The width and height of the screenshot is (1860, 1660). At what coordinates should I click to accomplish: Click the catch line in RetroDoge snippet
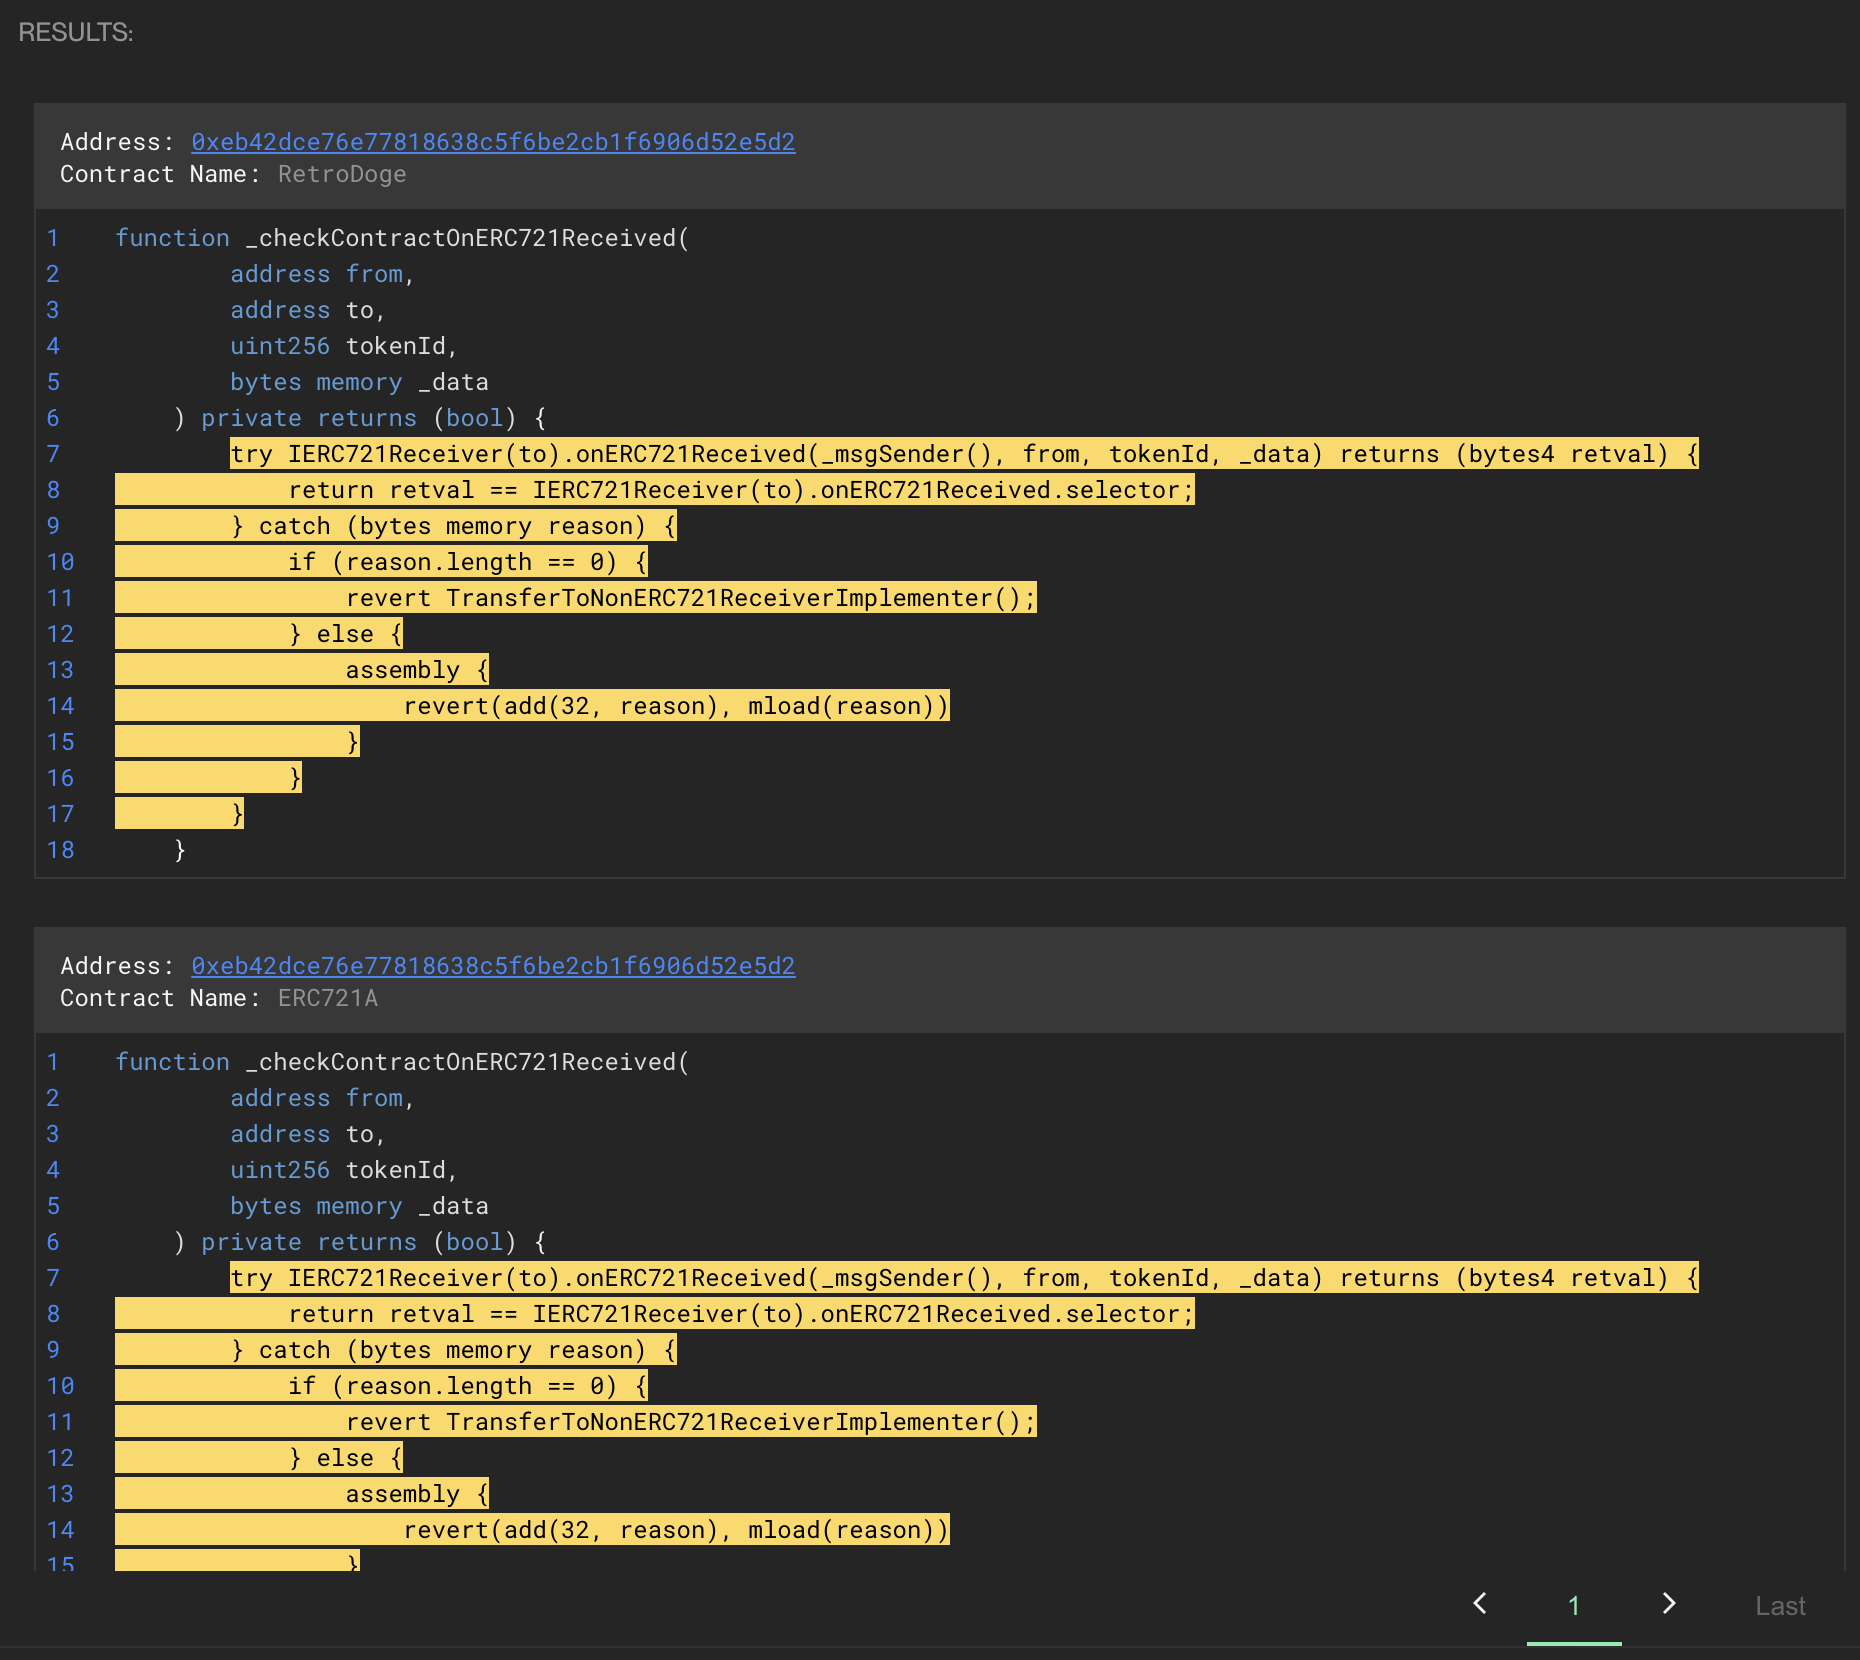453,526
